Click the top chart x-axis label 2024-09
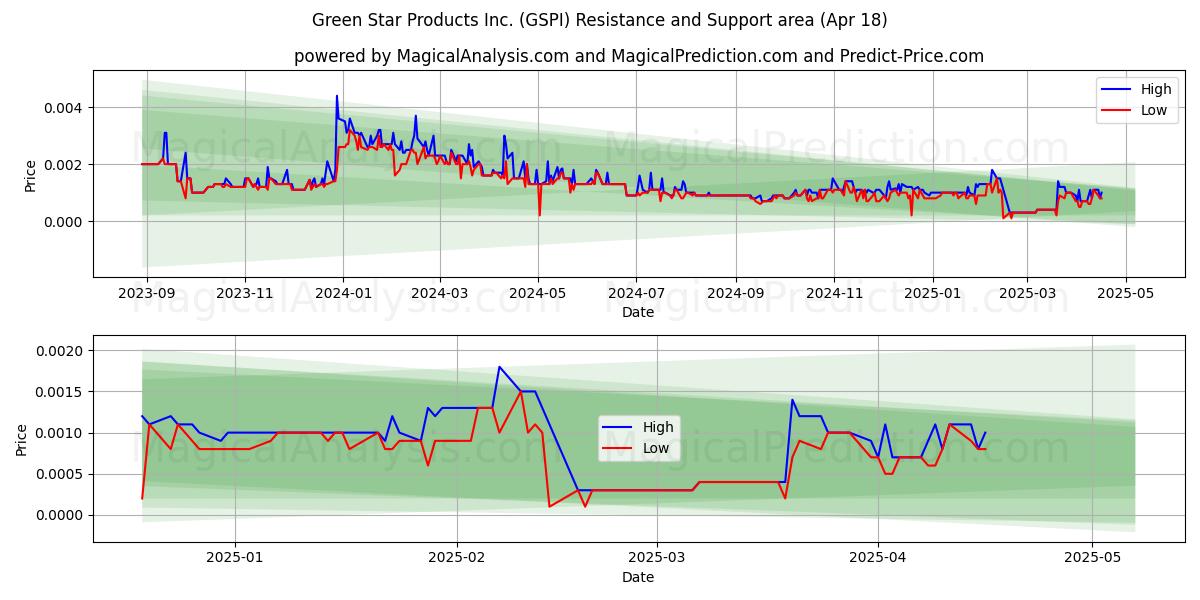The height and width of the screenshot is (600, 1200). (x=736, y=294)
